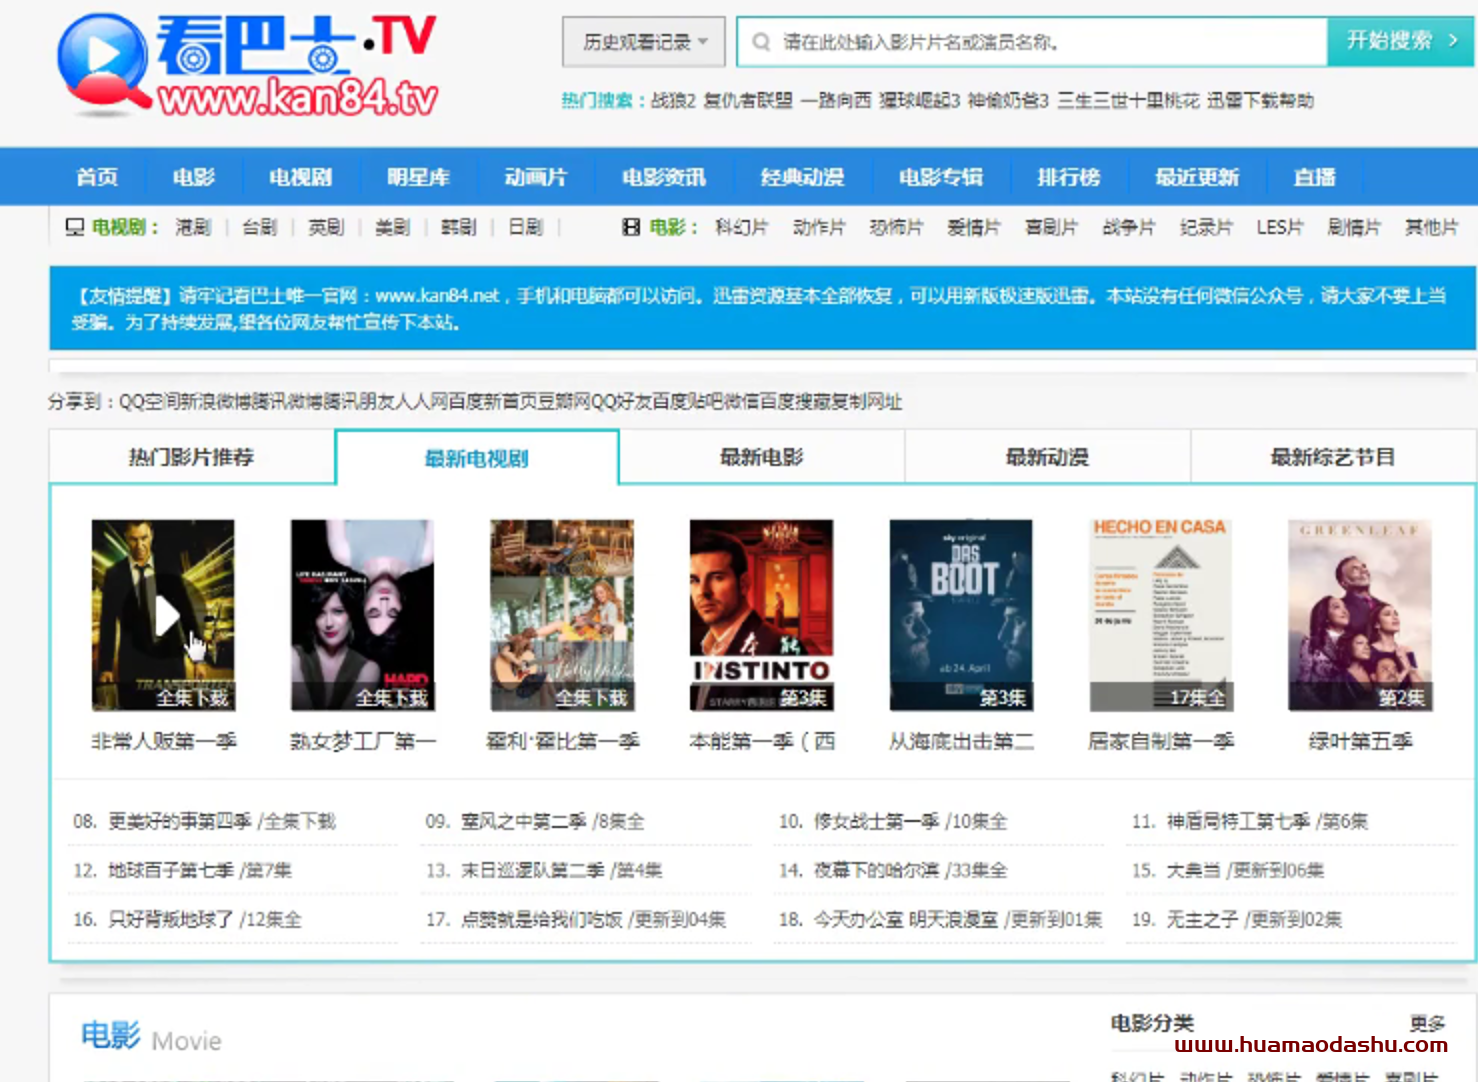Screen dimensions: 1478x1082
Task: Open the 电影专辑 navigation item
Action: tap(940, 177)
